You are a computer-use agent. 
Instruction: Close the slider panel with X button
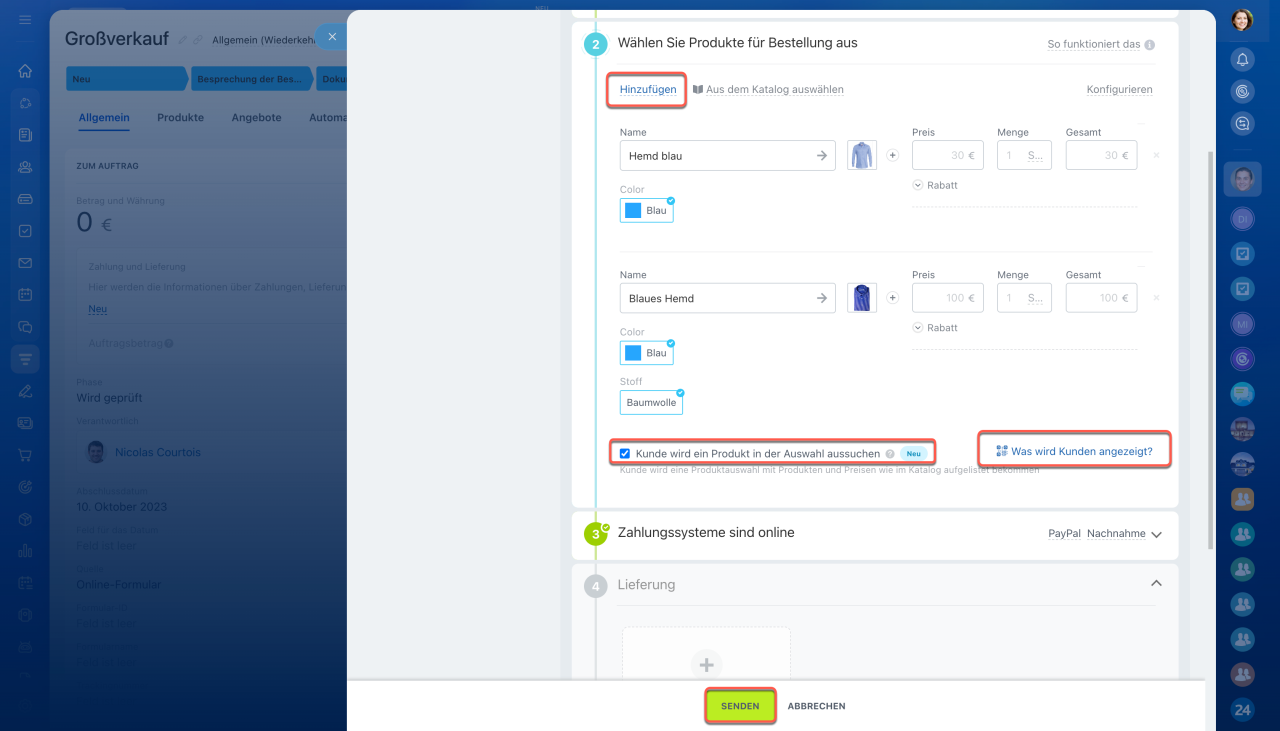tap(332, 37)
